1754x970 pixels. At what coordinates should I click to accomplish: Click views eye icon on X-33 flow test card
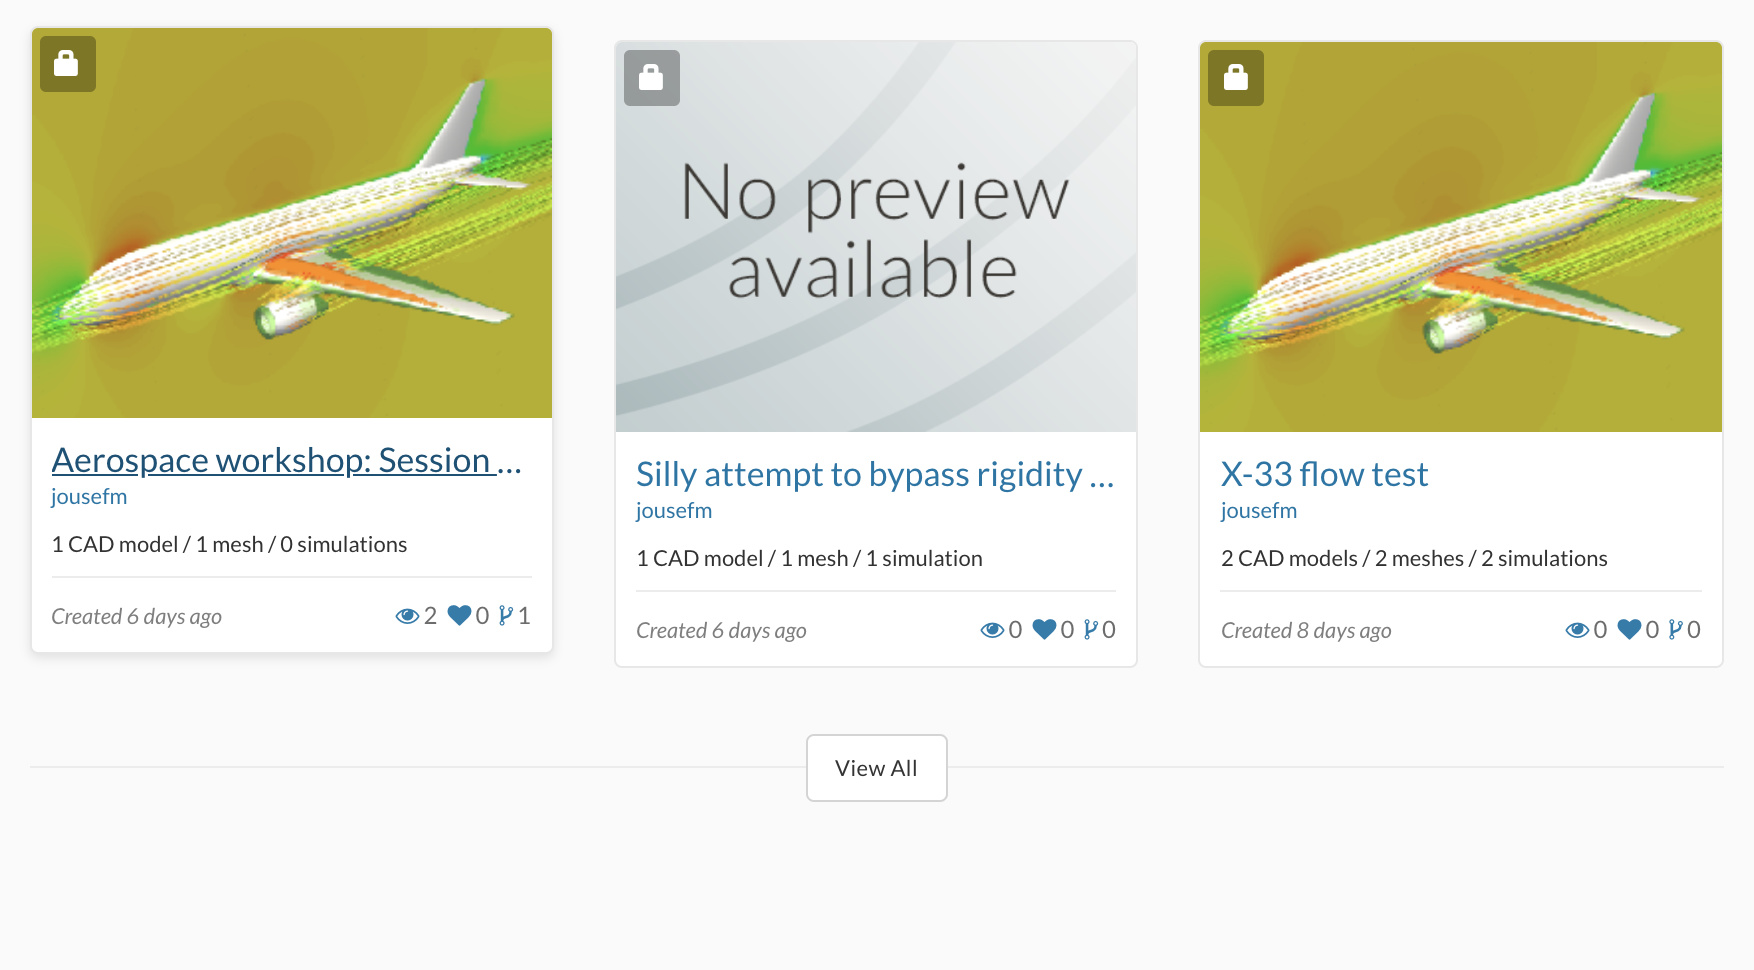[x=1577, y=630]
